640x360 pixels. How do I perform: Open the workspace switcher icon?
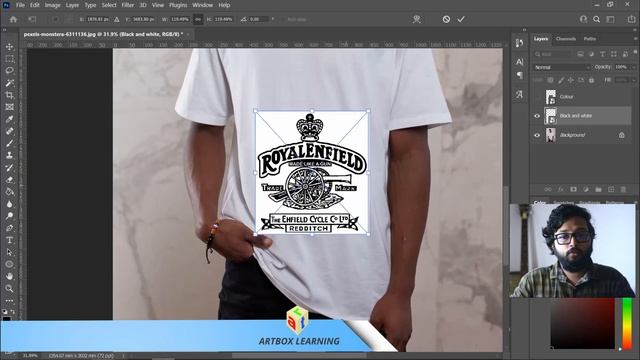611,19
